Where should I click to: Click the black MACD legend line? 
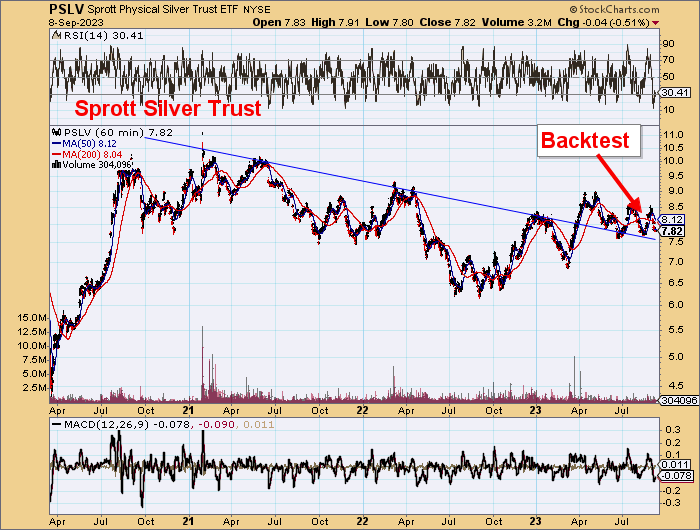[x=57, y=425]
